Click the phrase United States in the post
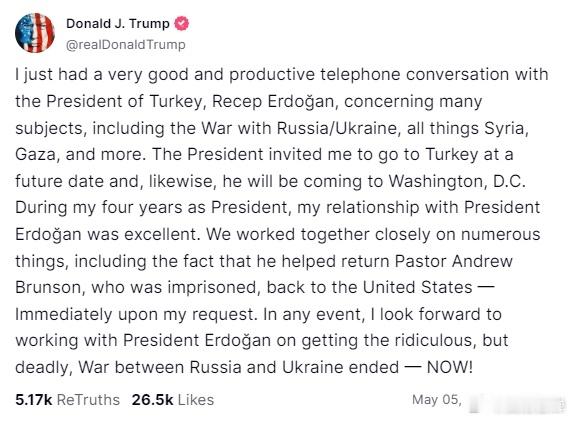Viewport: 572px width, 421px height. tap(418, 287)
